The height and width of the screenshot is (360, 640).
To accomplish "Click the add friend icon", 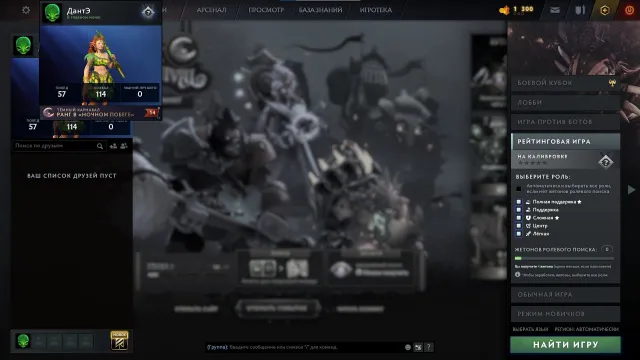I will coord(113,146).
